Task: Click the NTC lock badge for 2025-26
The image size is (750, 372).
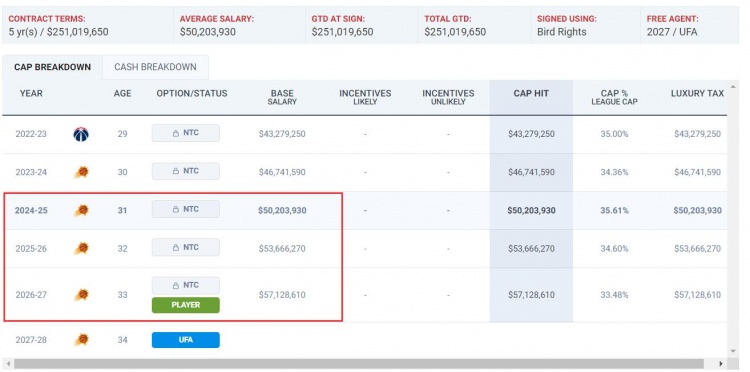Action: [x=186, y=247]
